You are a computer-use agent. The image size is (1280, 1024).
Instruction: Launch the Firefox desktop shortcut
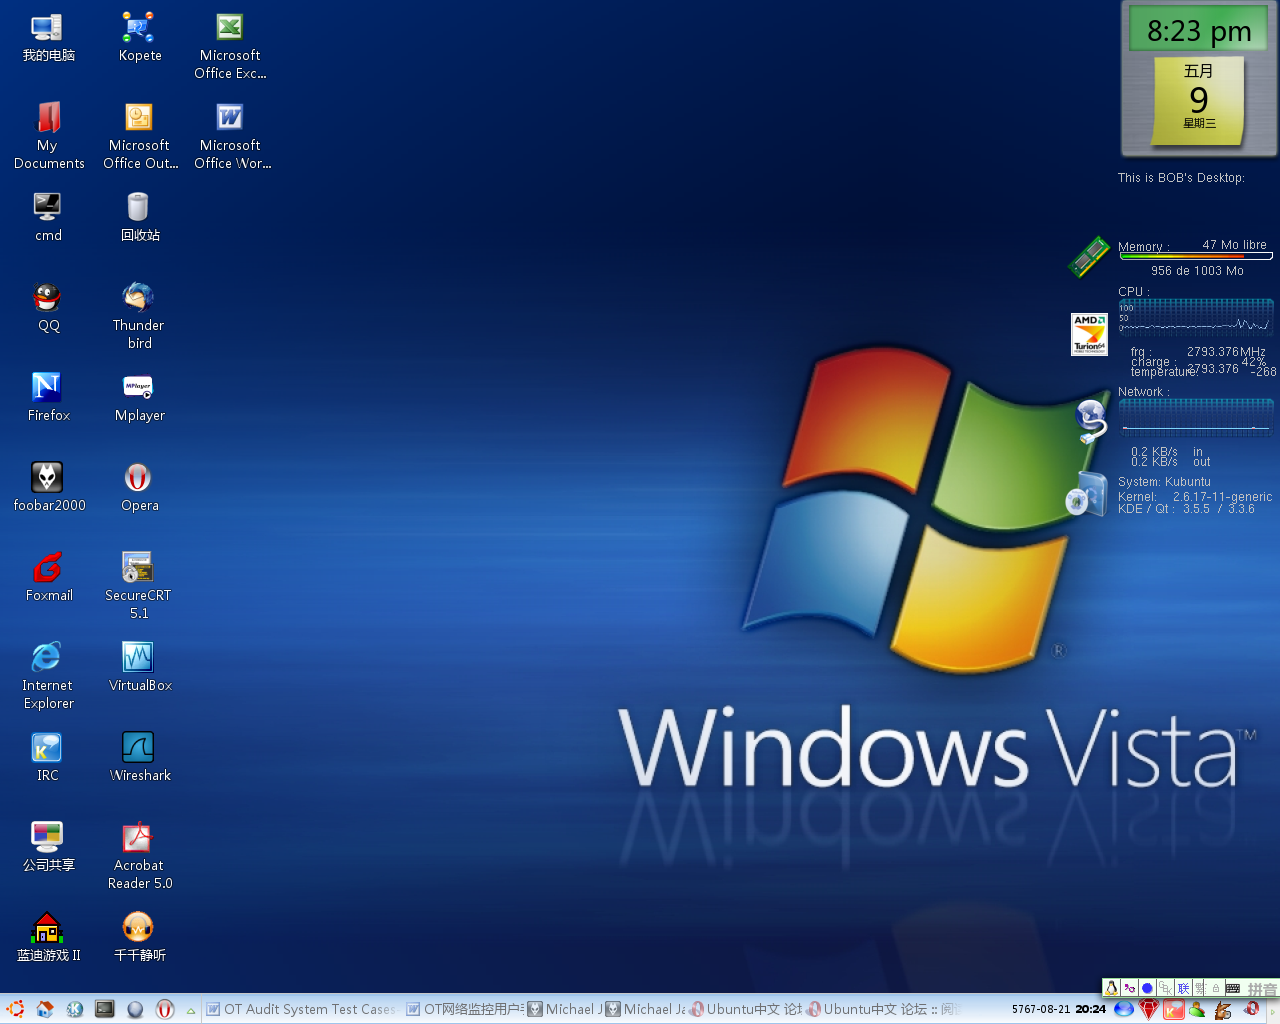click(47, 397)
